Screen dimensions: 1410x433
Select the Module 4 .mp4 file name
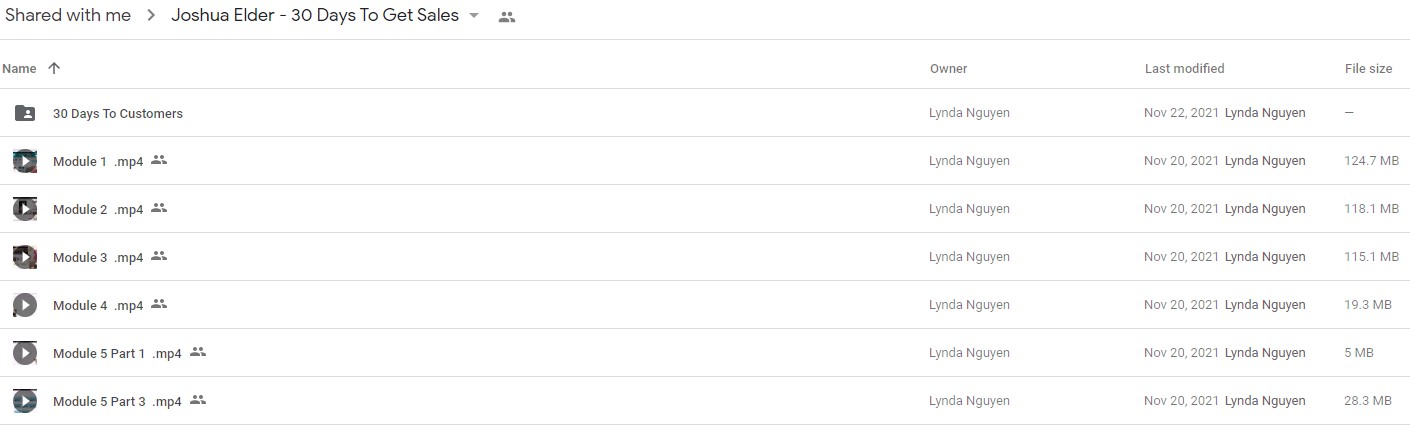[x=98, y=306]
